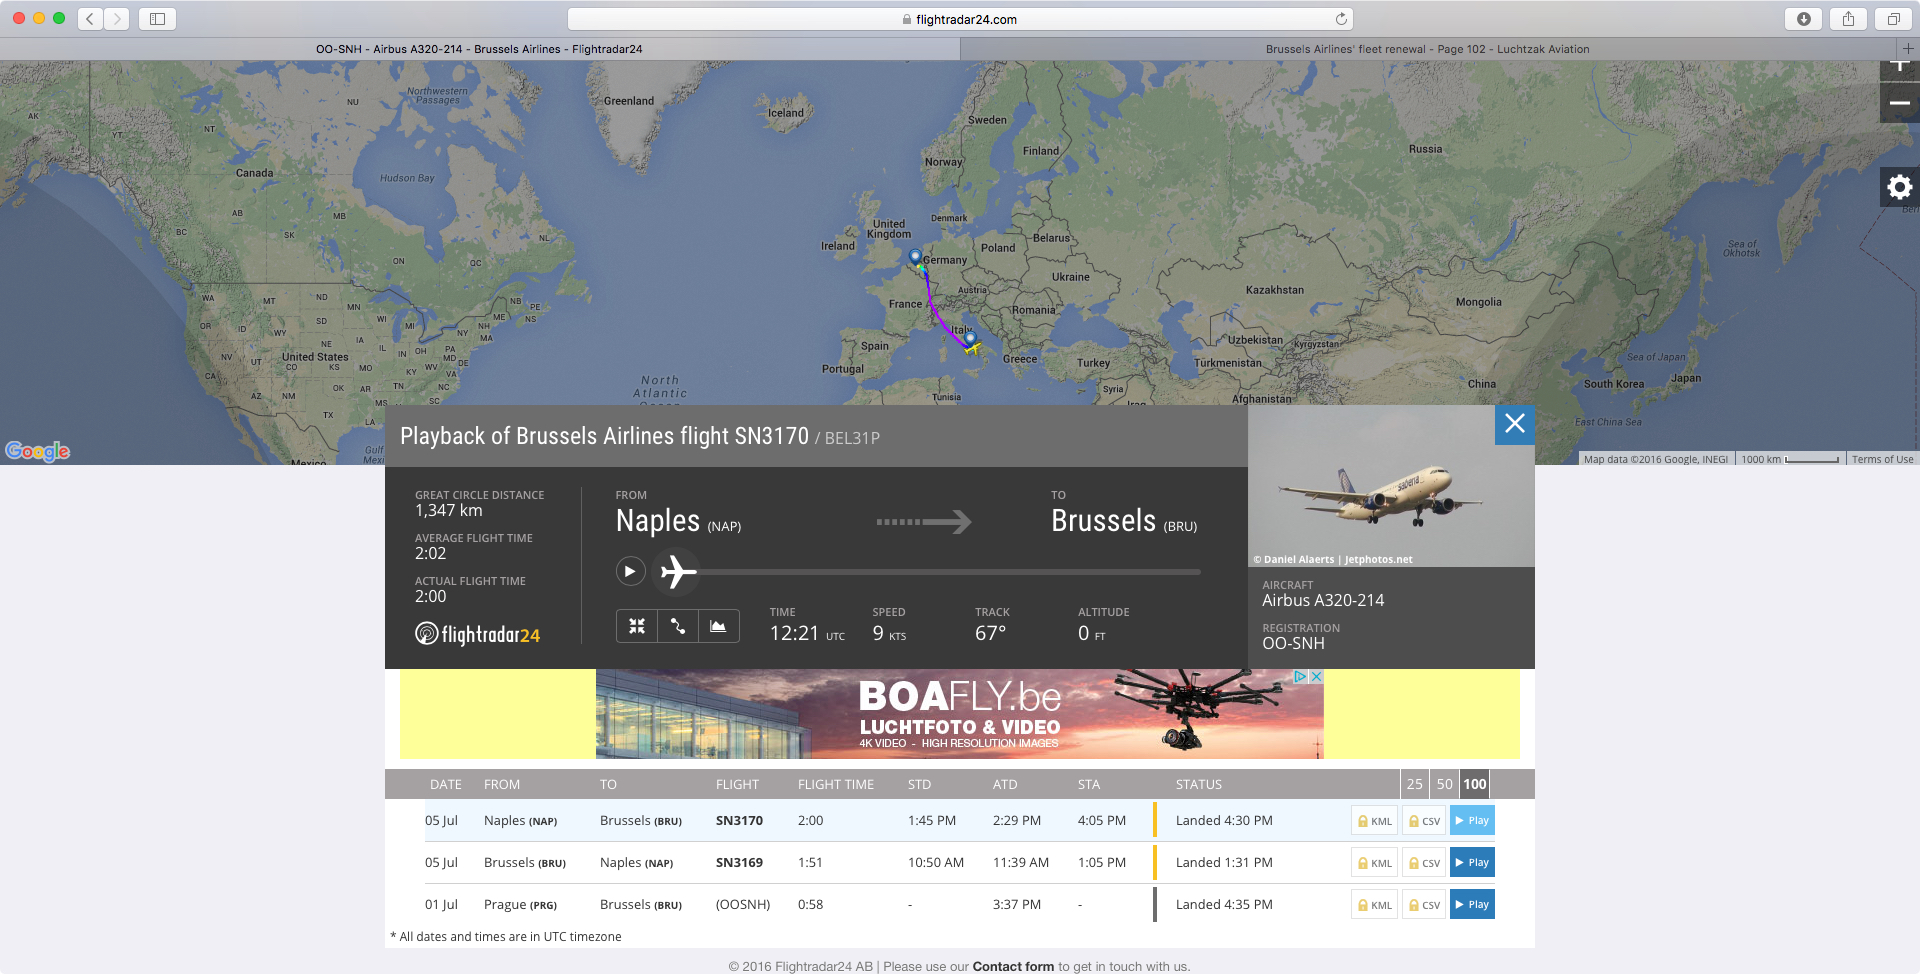
Task: Open map Terms of Use link
Action: click(x=1882, y=460)
